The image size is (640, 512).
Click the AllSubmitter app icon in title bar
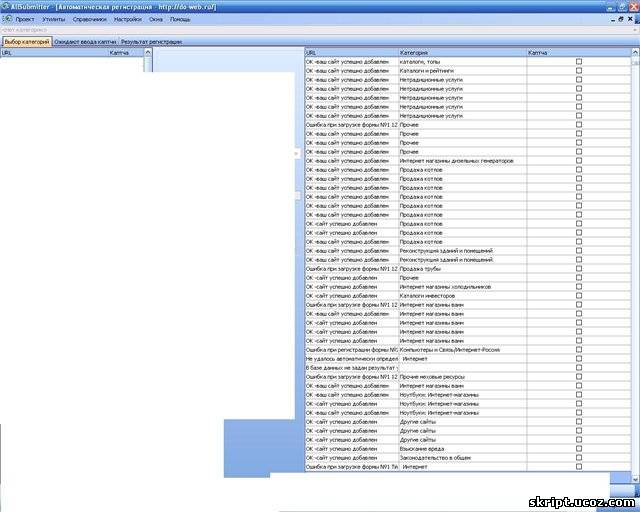(5, 6)
